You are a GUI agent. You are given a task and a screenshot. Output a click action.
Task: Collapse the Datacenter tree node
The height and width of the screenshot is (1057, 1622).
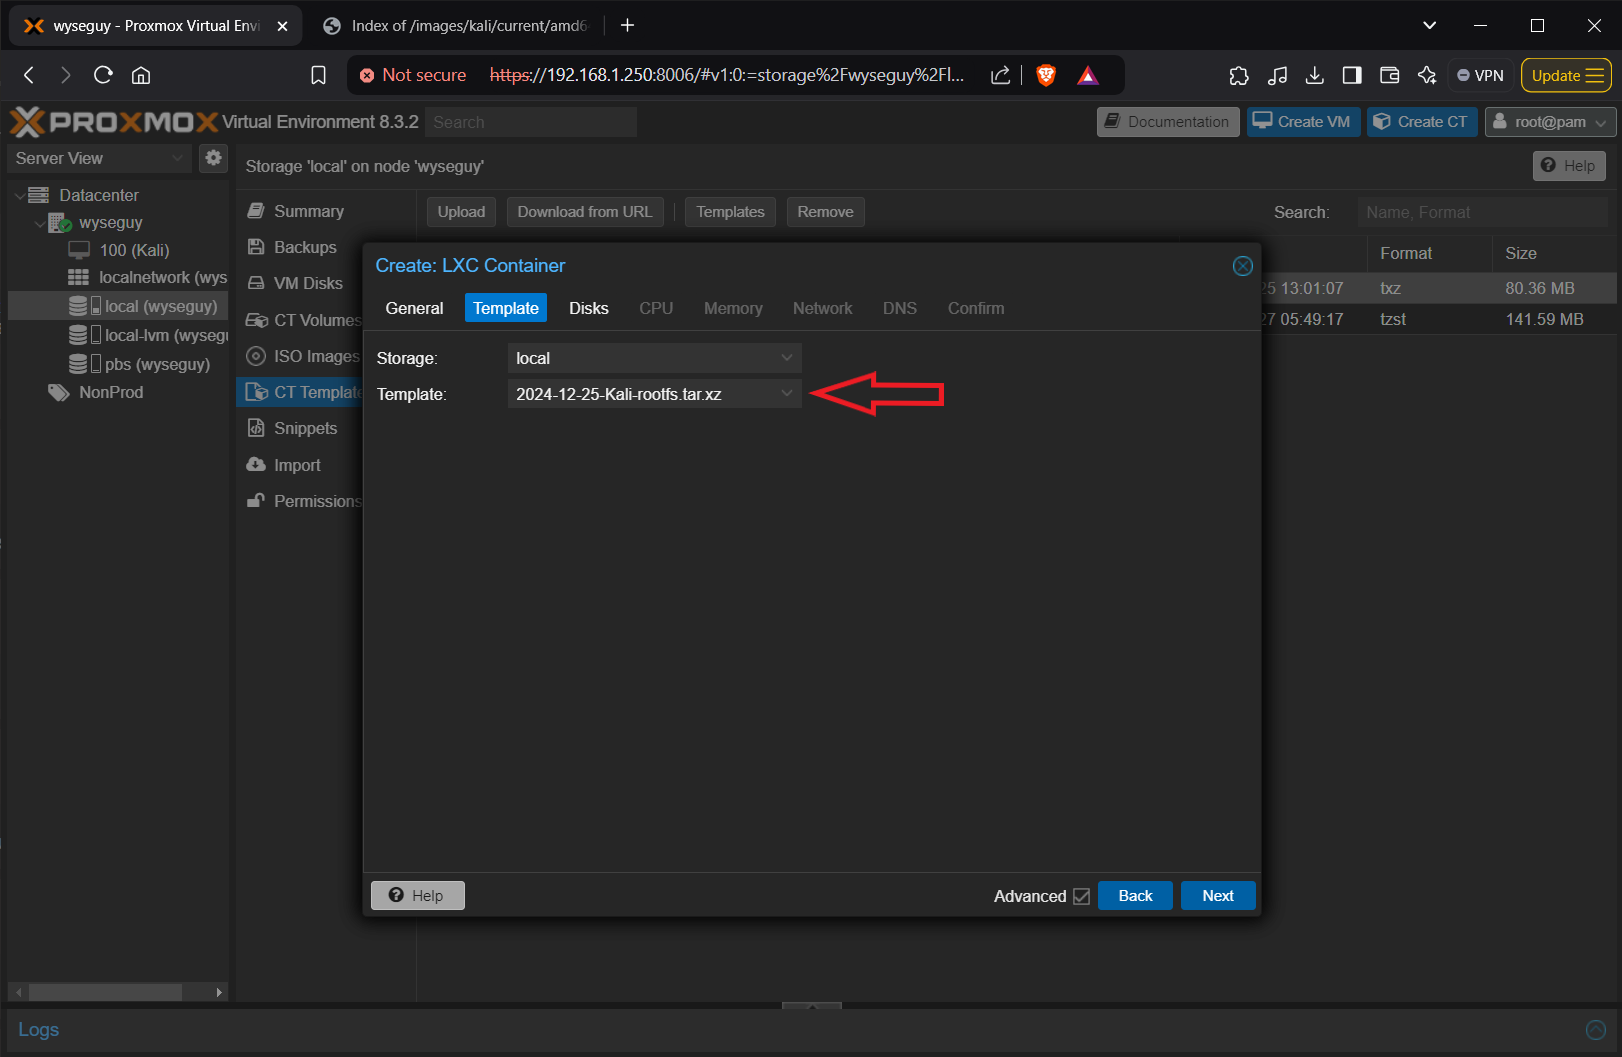tap(20, 195)
